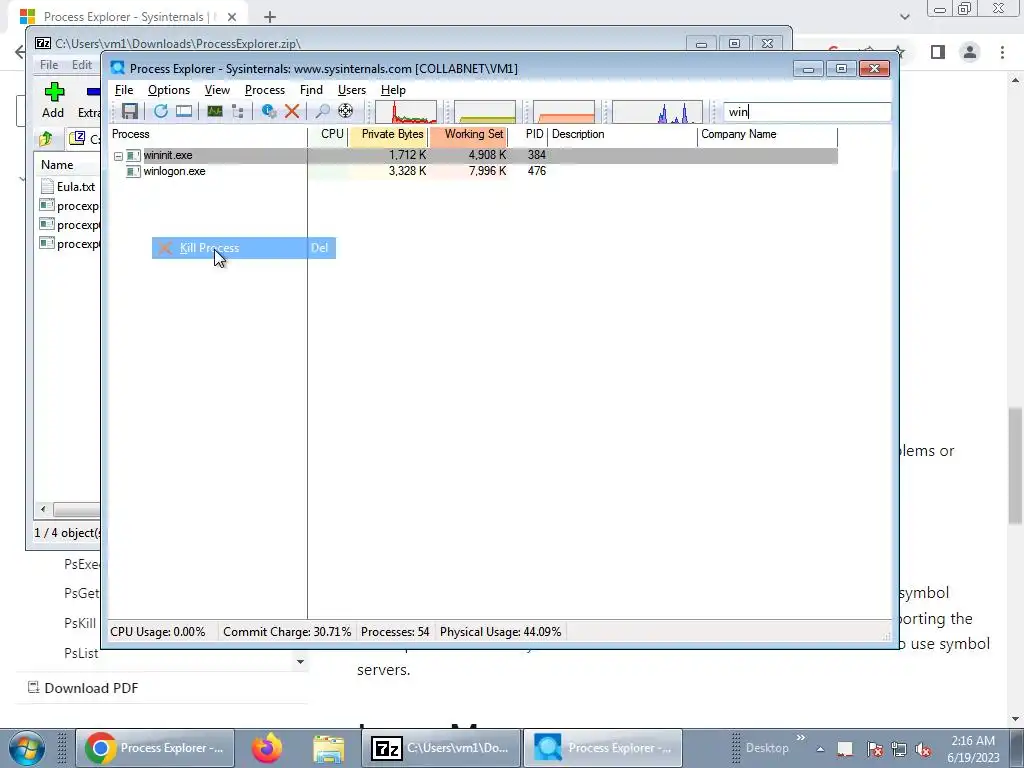Open the Help menu
Screen dimensions: 1024x768
tap(393, 90)
